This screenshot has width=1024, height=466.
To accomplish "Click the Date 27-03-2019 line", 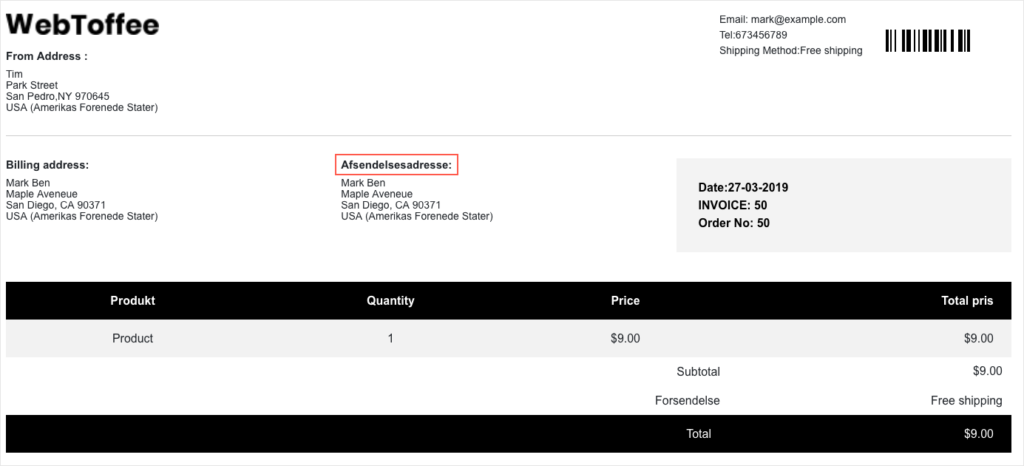I will pyautogui.click(x=743, y=188).
